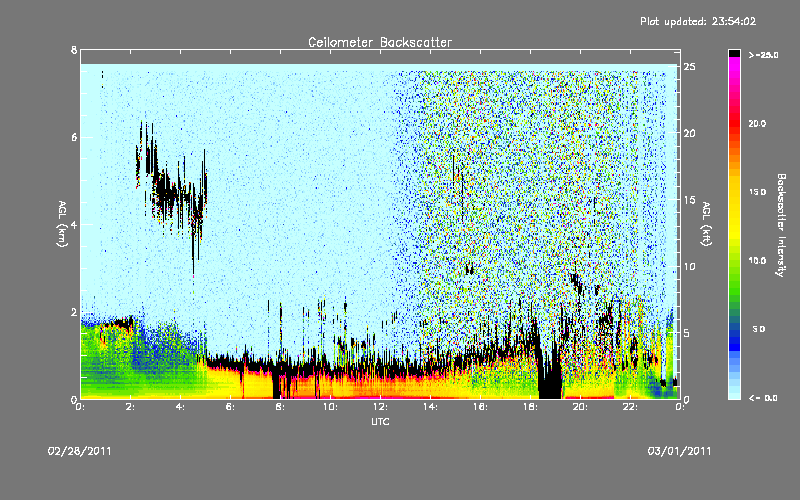Click the '2:' hour tick on UTC axis

coord(131,407)
